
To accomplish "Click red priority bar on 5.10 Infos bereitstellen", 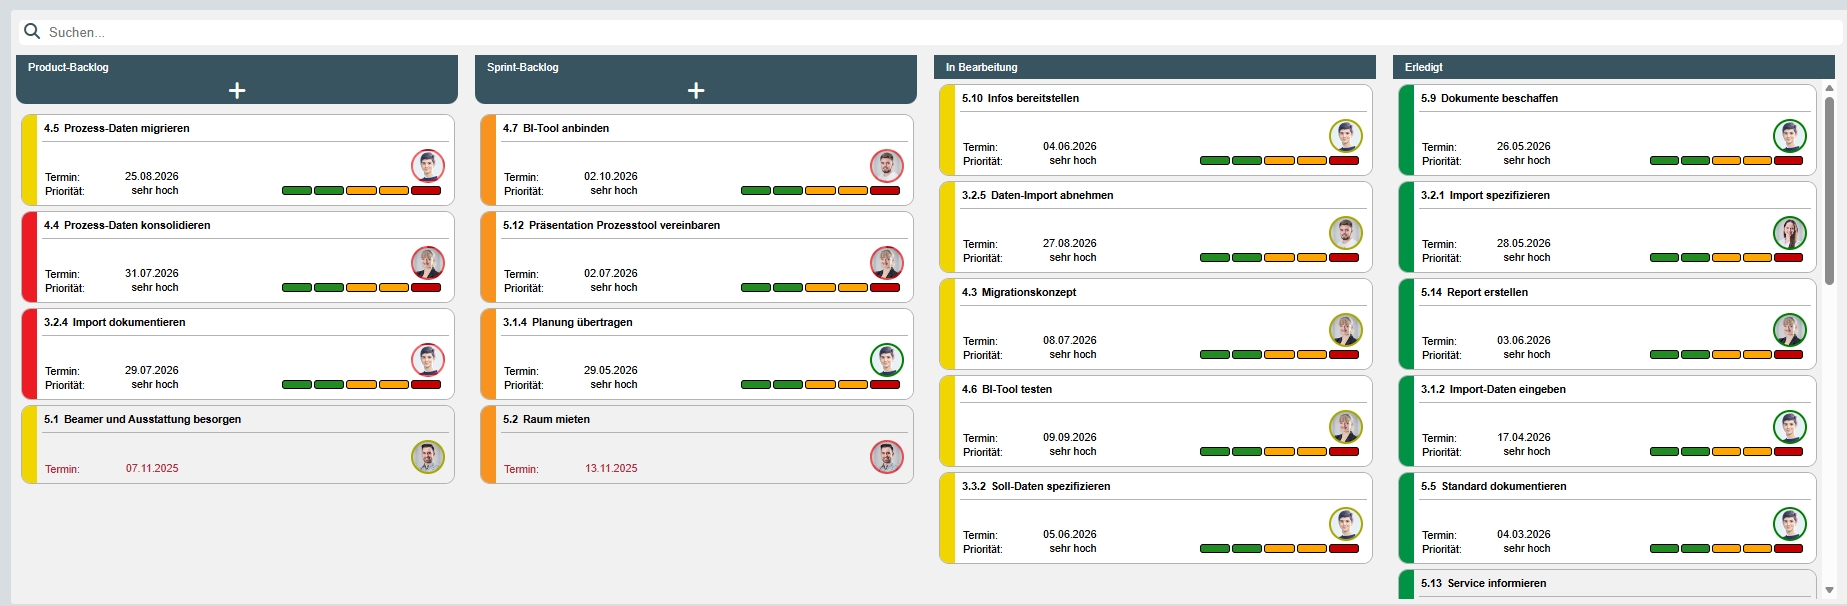I will (1344, 160).
